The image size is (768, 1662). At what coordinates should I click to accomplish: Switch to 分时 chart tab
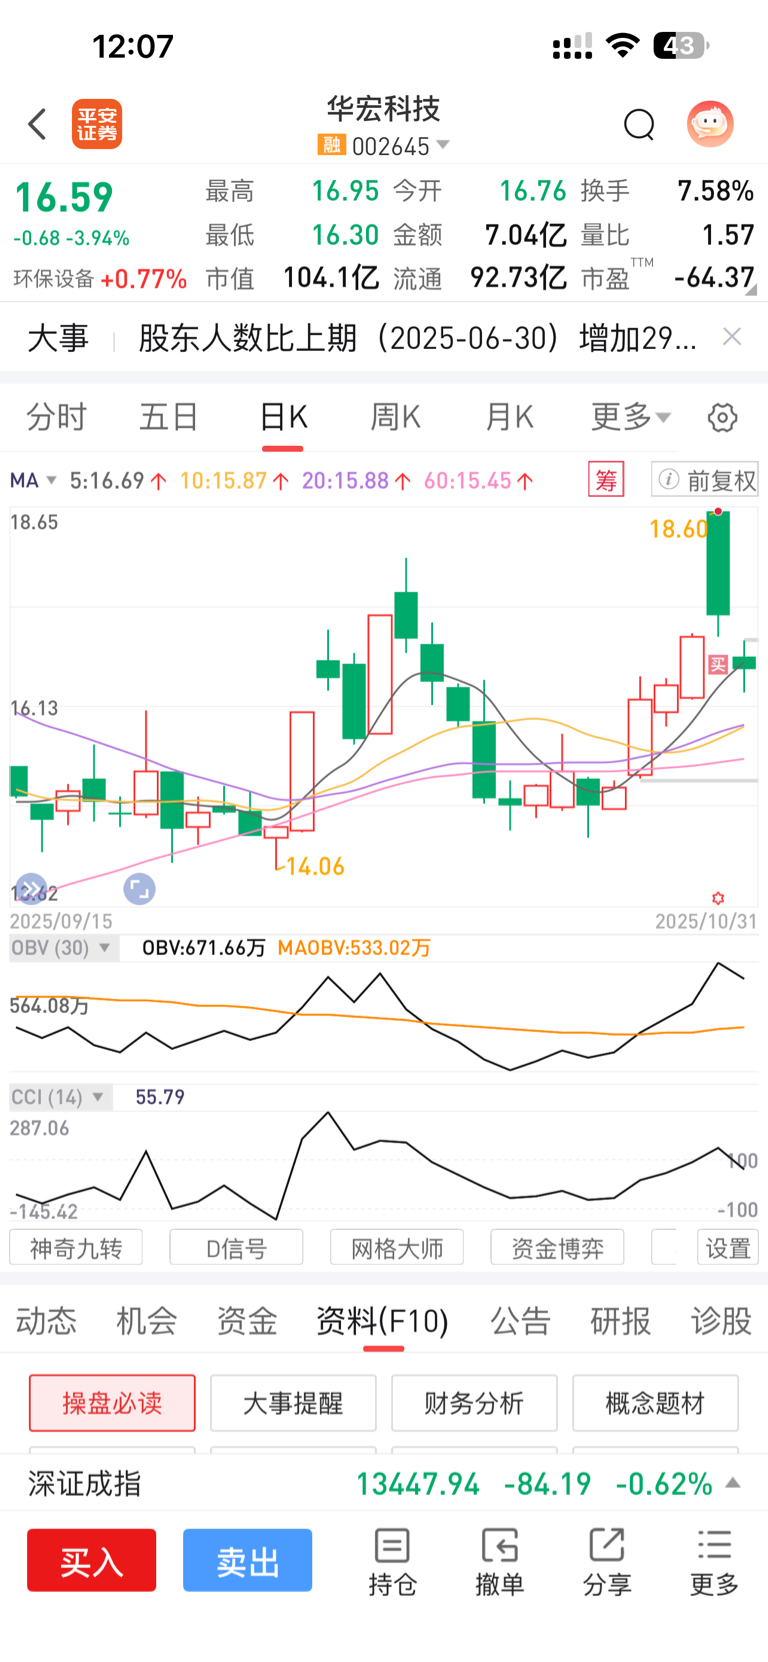click(57, 416)
